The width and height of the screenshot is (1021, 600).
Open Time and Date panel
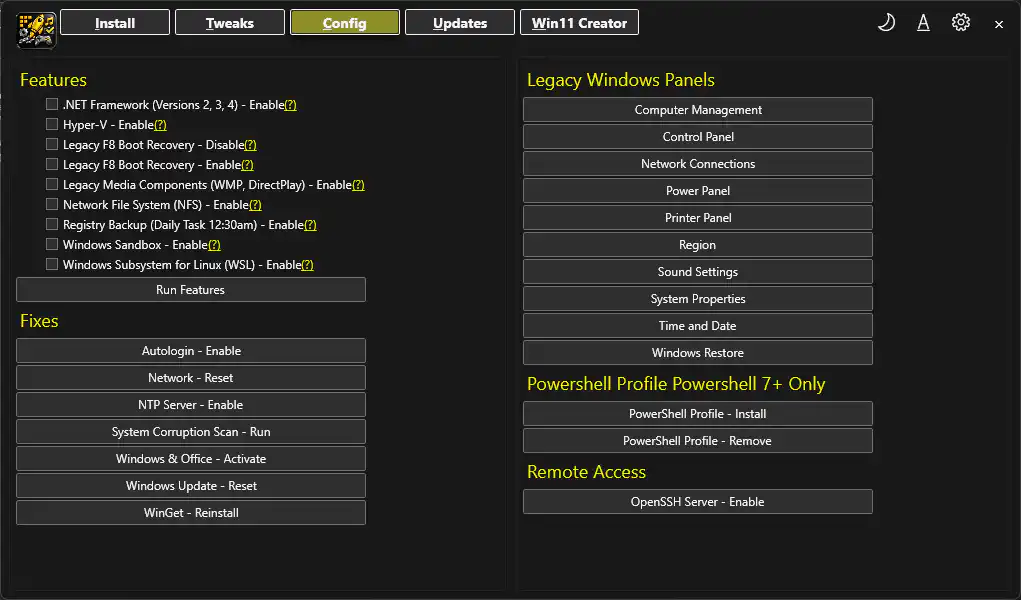tap(698, 326)
